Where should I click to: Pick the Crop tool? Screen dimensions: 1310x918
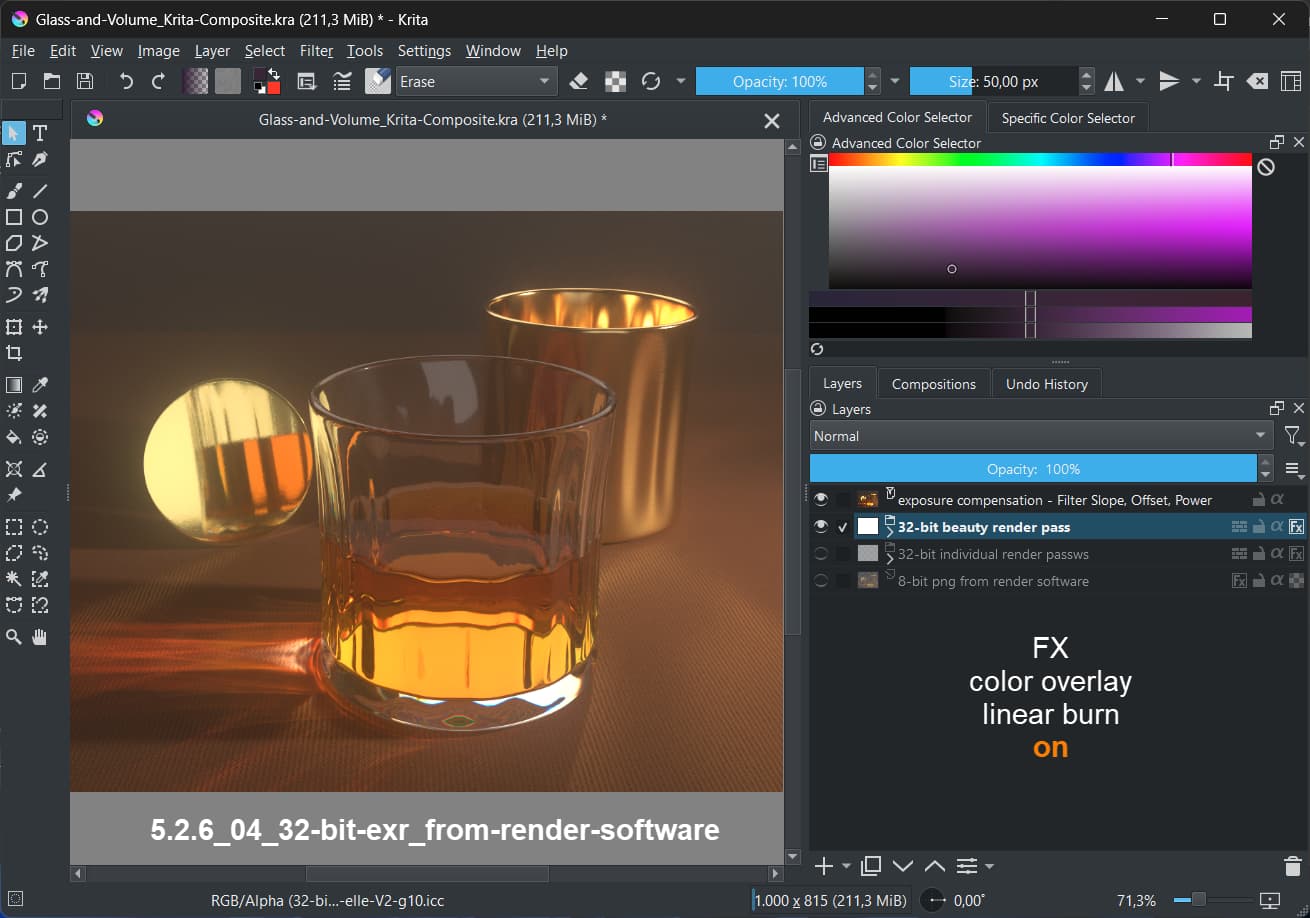click(14, 353)
